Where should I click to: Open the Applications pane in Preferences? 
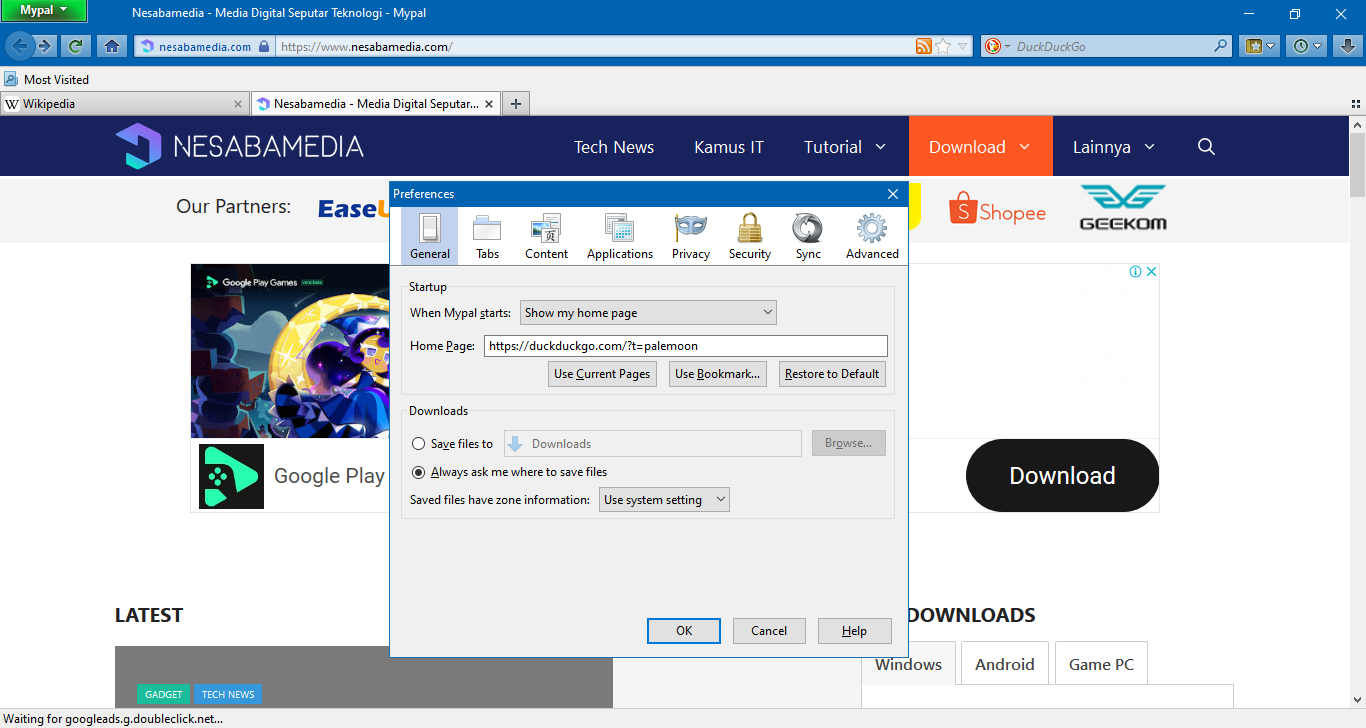620,235
